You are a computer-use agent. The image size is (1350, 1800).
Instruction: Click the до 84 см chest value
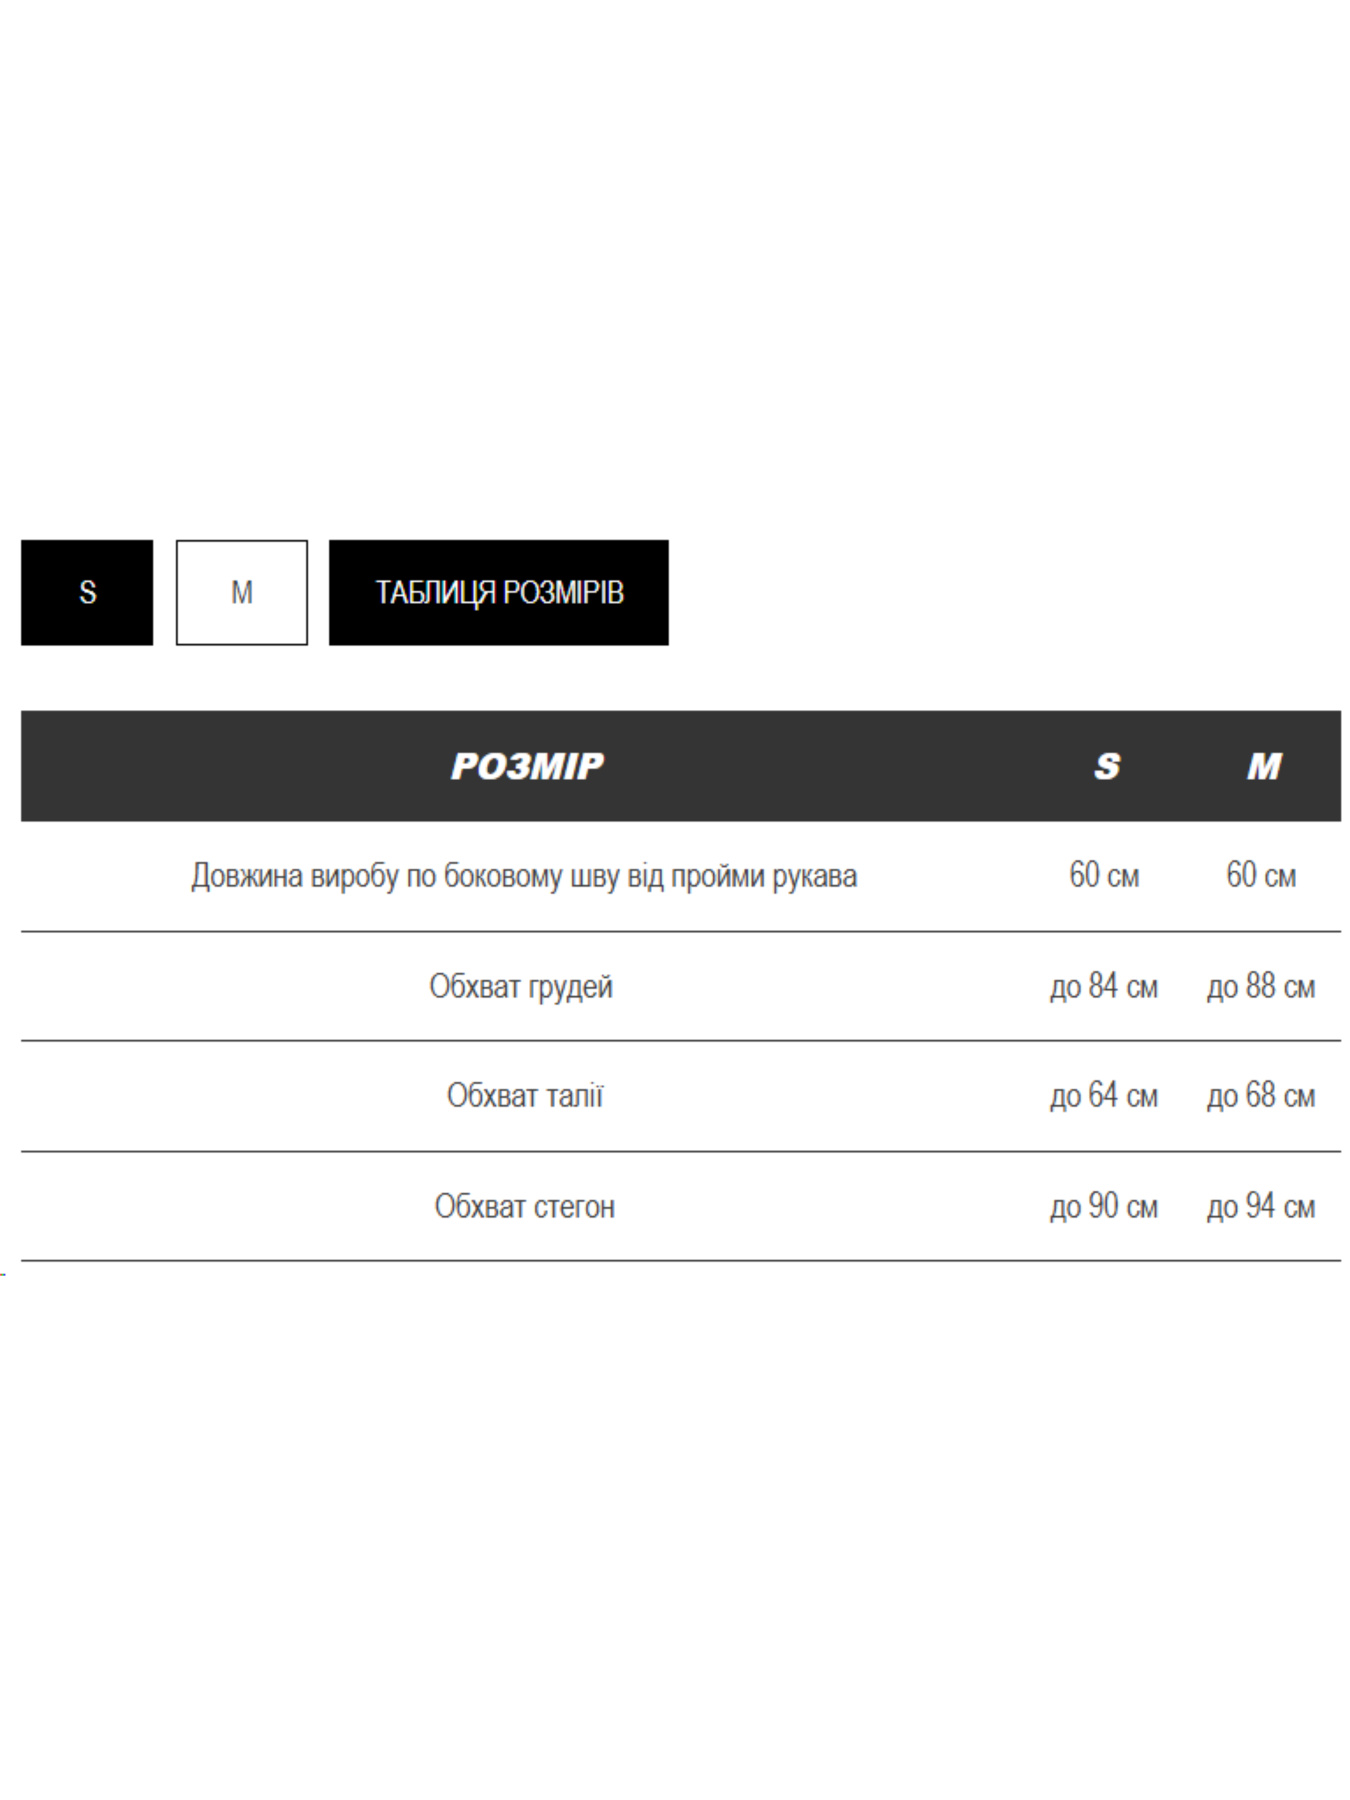coord(1104,987)
